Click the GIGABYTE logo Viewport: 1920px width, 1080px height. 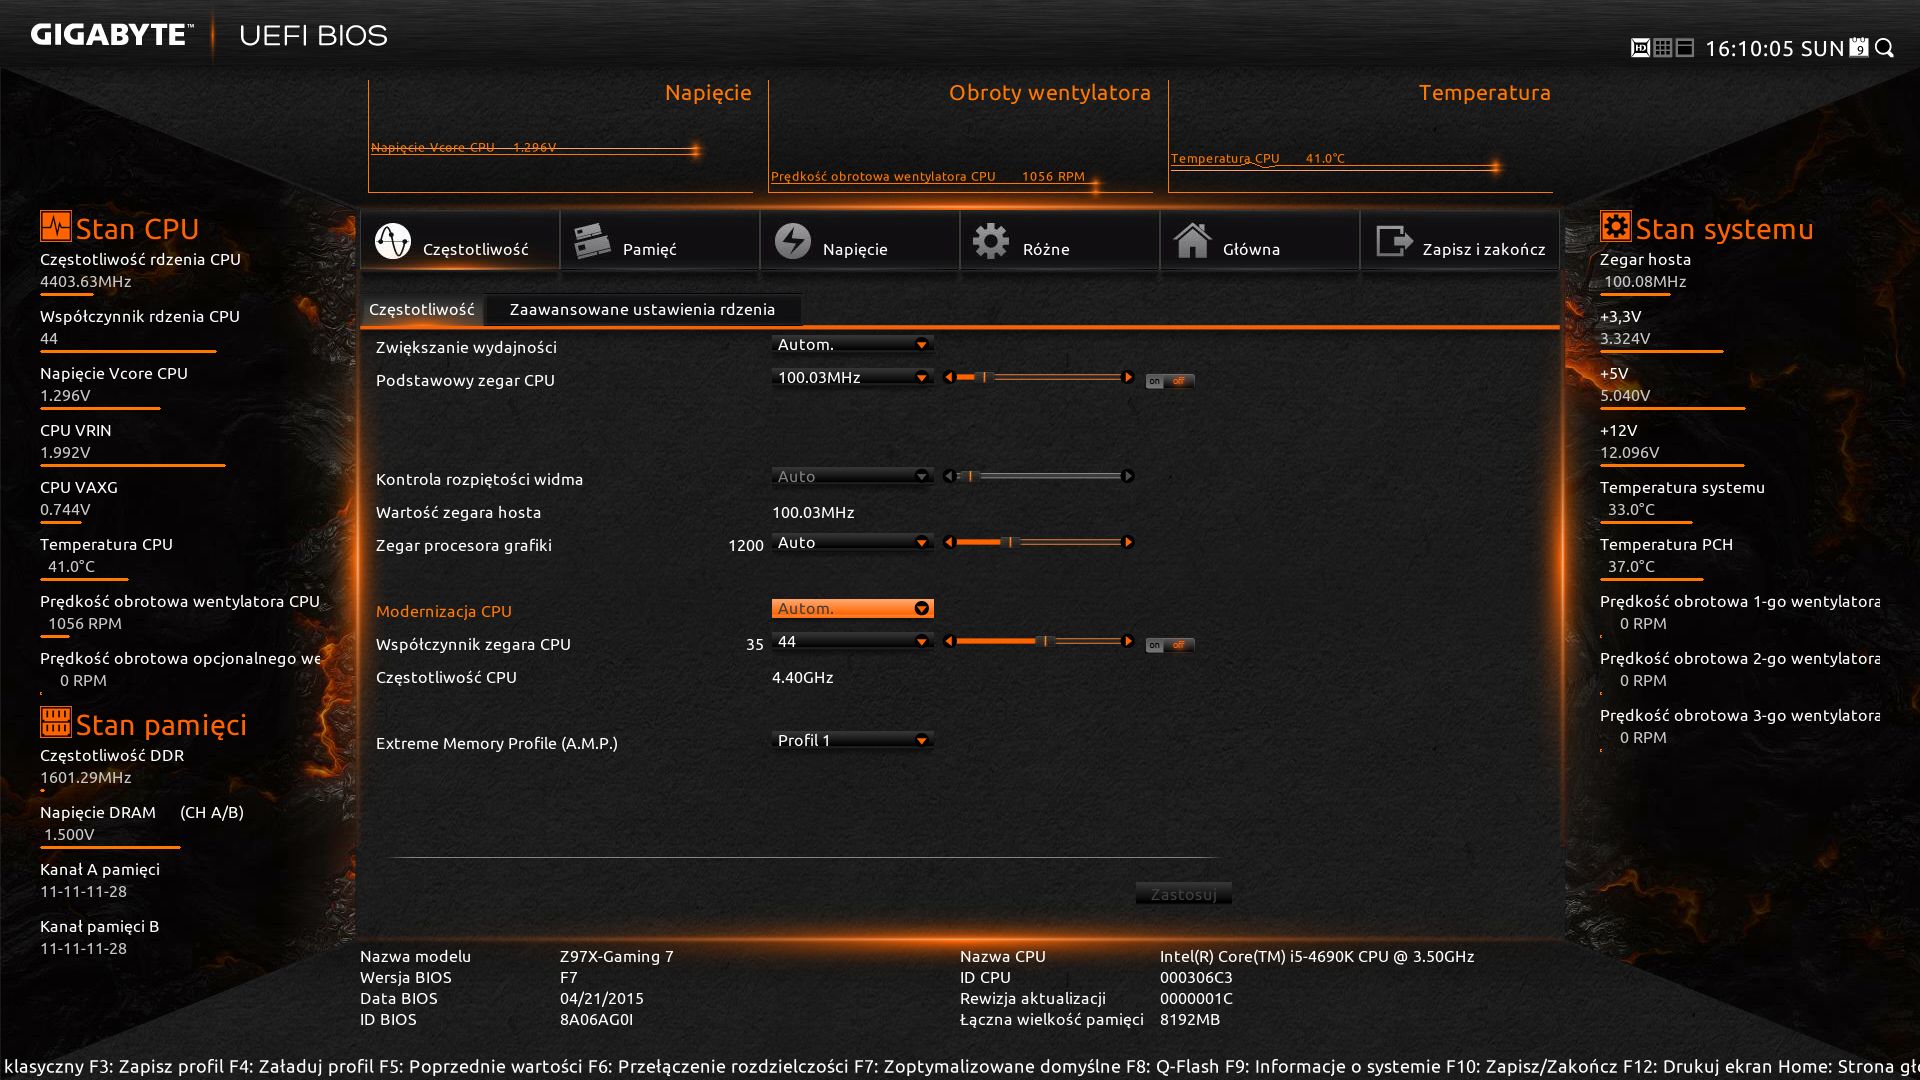[111, 35]
